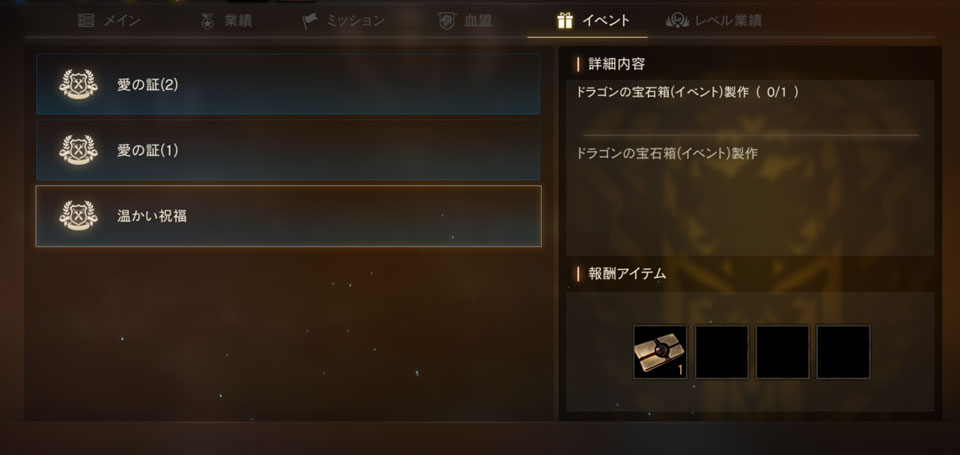Viewport: 960px width, 455px height.
Task: Click the shield icon beside 血盟
Action: [447, 21]
